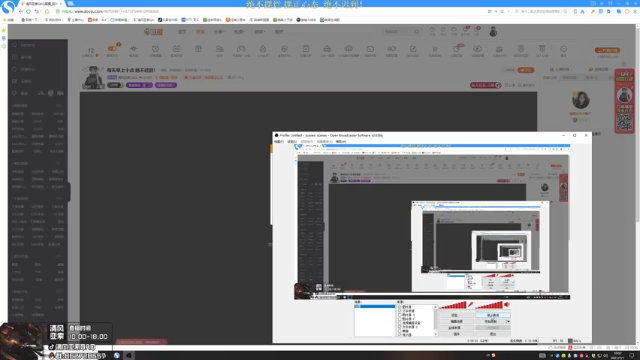Click the microphone icon in OBS mixer
Image resolution: width=640 pixels, height=360 pixels.
click(471, 304)
